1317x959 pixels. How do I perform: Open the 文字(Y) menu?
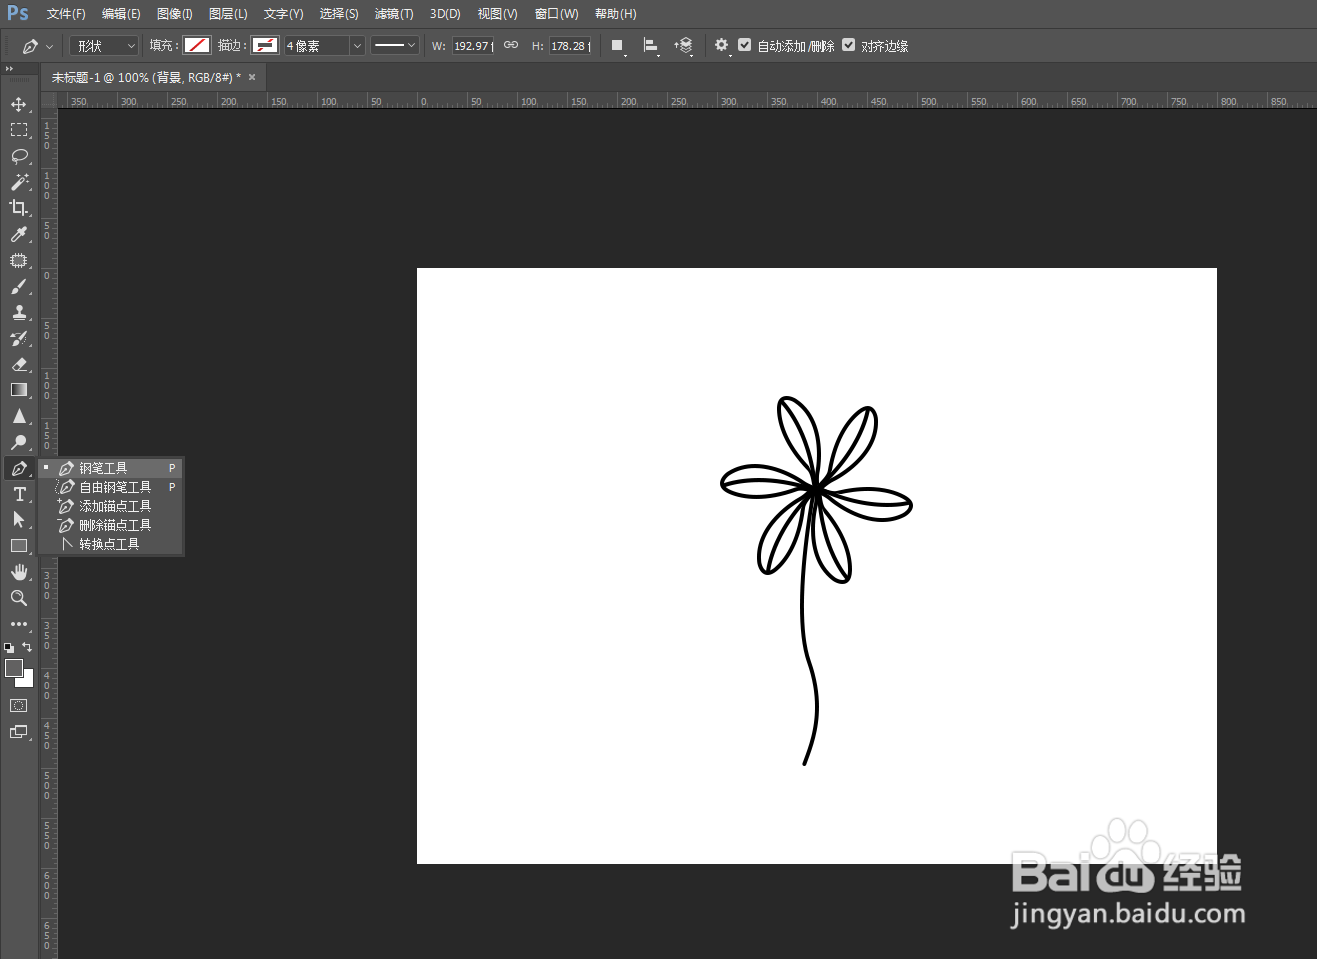pos(283,14)
